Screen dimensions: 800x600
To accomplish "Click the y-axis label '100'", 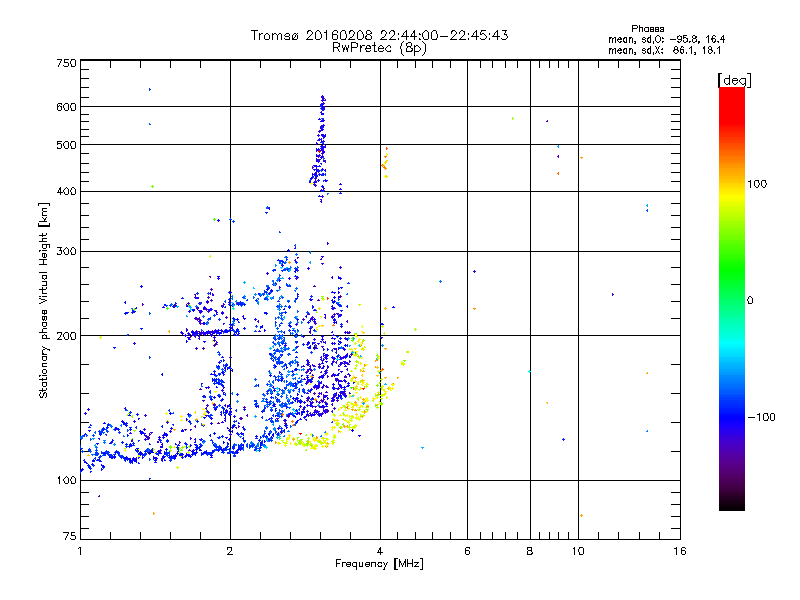I will [66, 481].
